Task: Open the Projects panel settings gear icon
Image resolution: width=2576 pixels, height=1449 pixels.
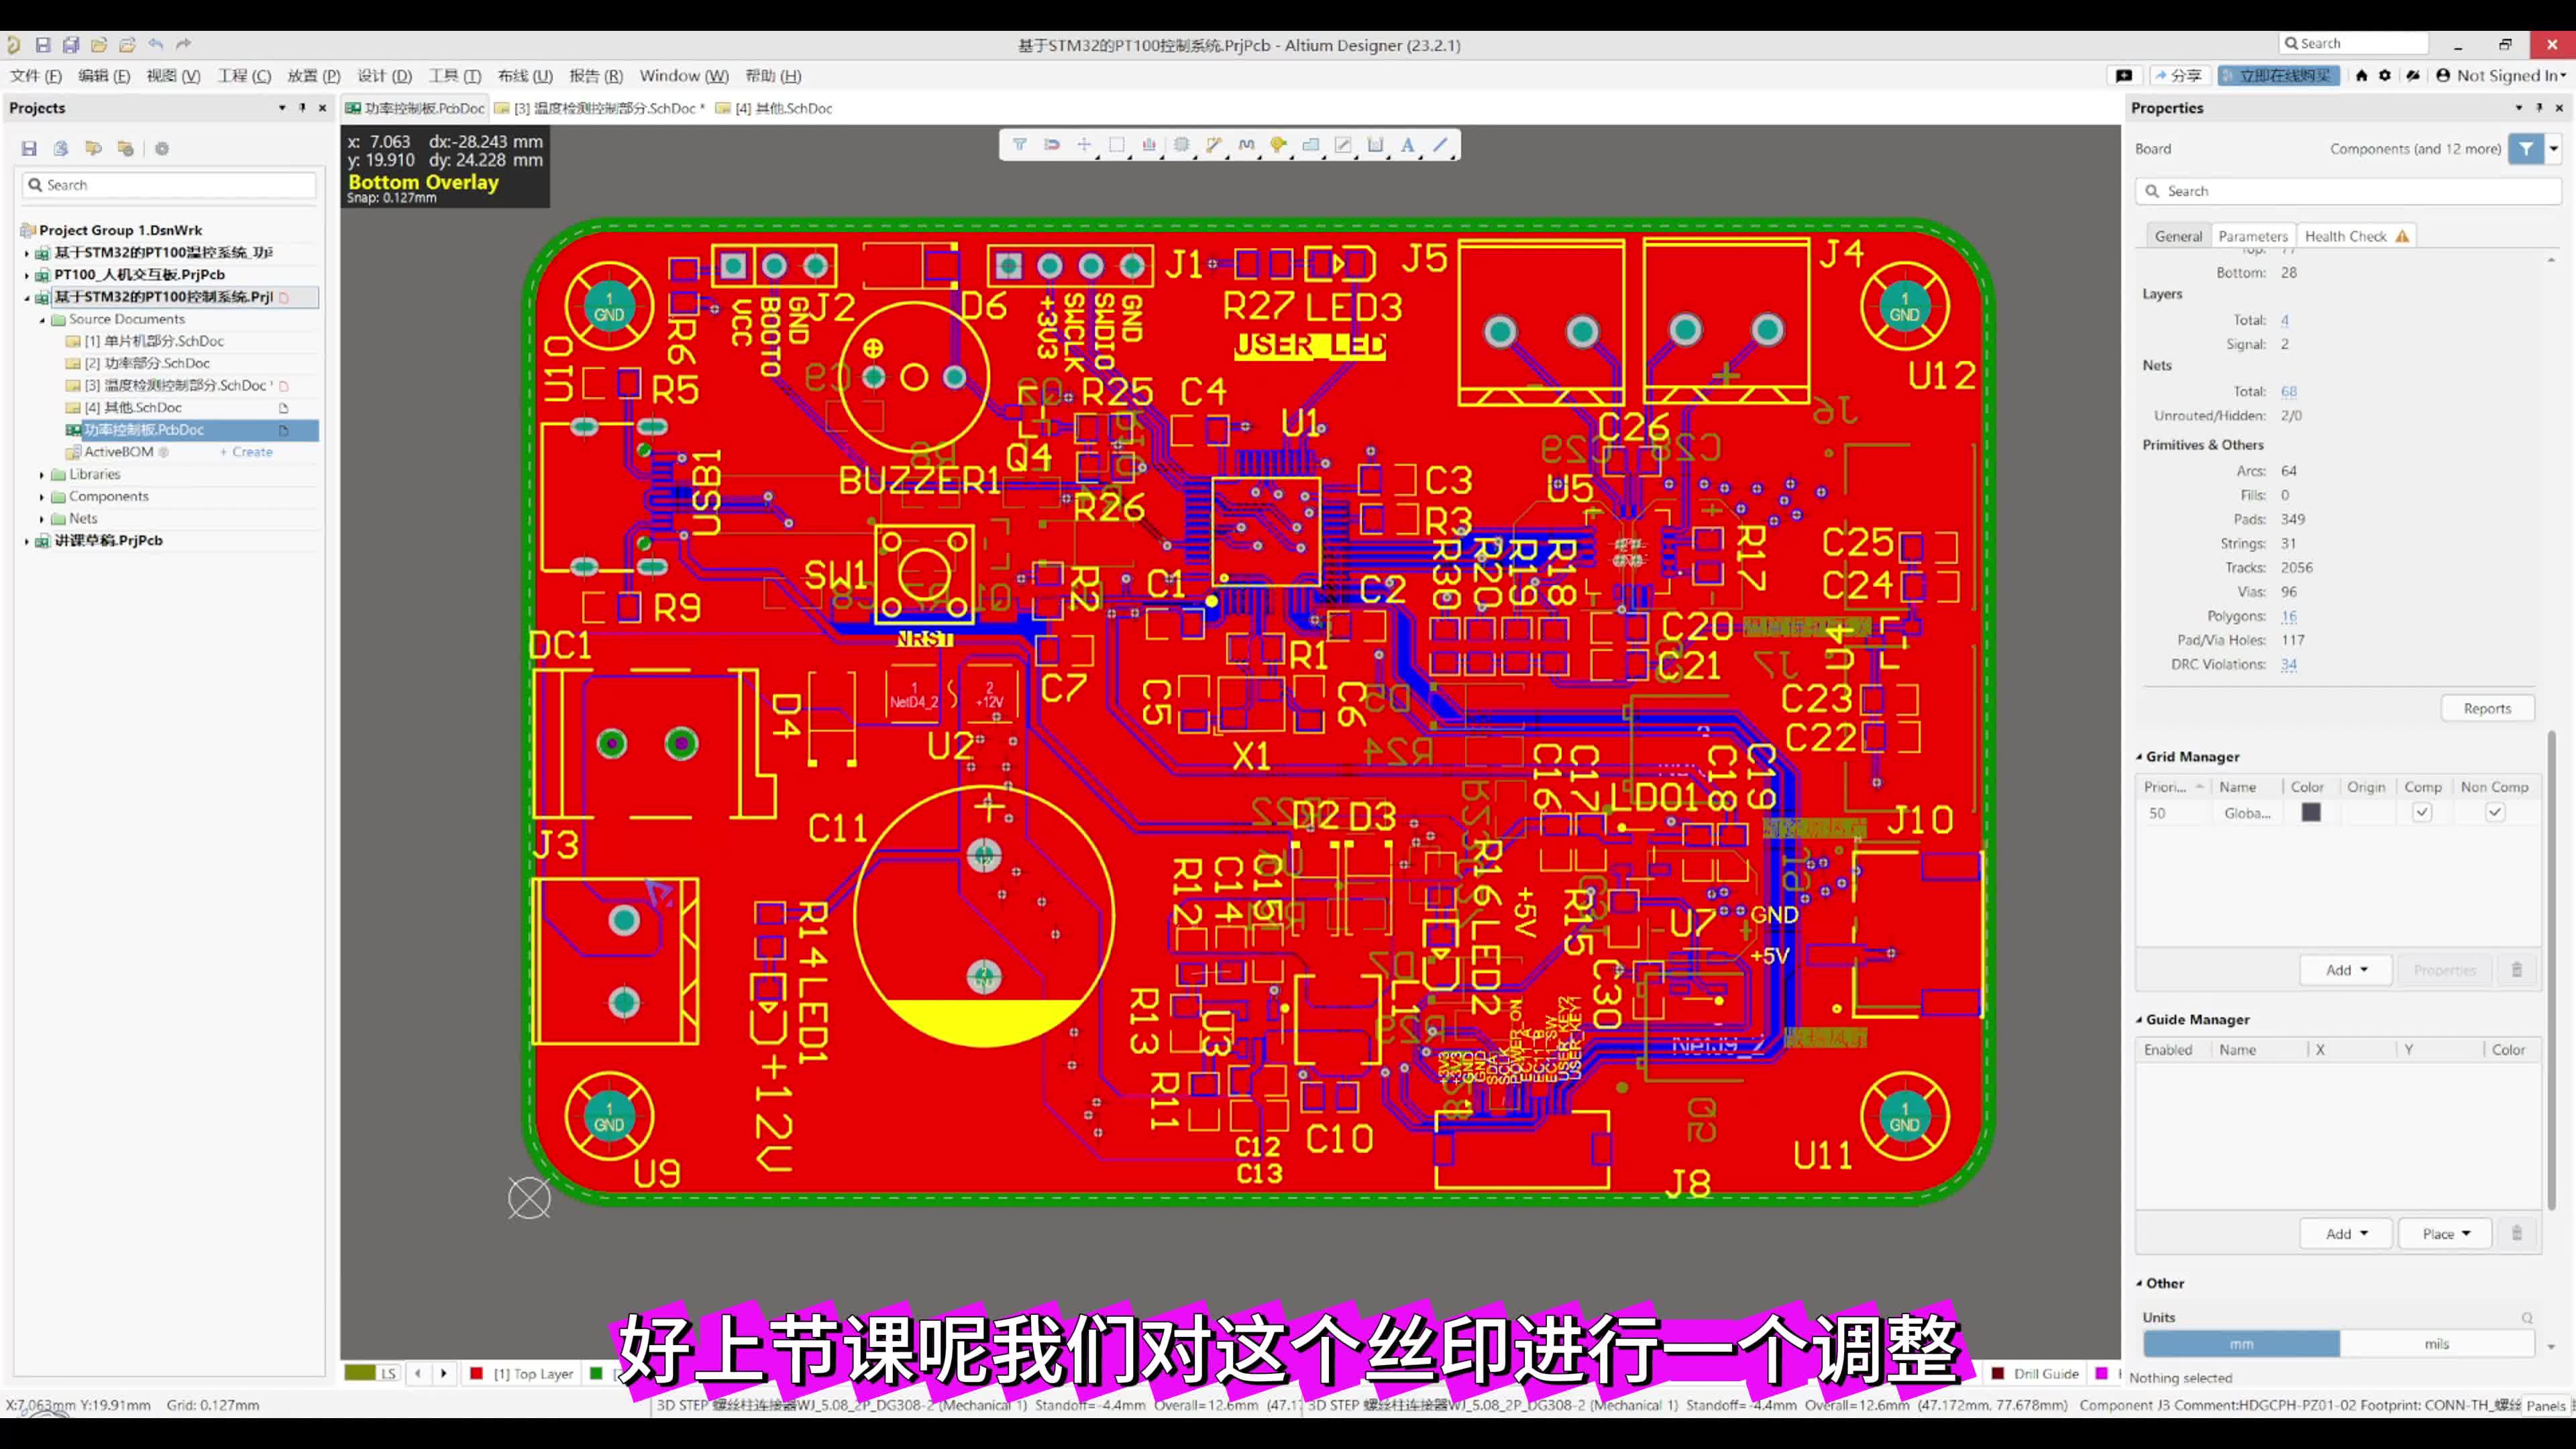Action: coord(161,148)
